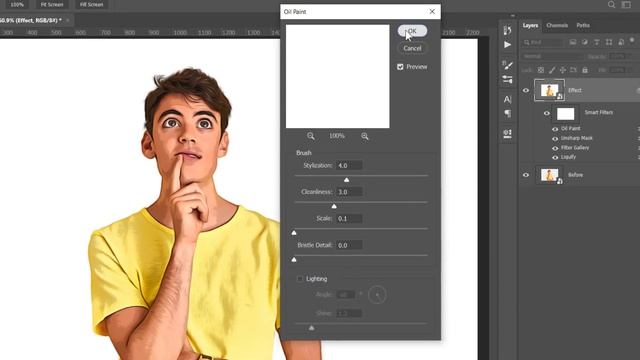Click lock transparent pixels icon
This screenshot has height=360, width=640.
(541, 70)
